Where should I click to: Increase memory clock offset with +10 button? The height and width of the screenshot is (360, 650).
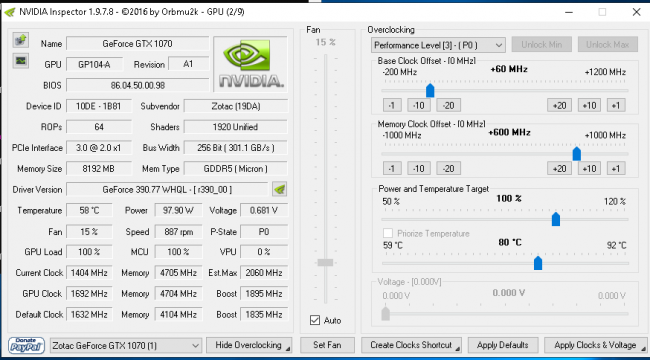point(589,168)
